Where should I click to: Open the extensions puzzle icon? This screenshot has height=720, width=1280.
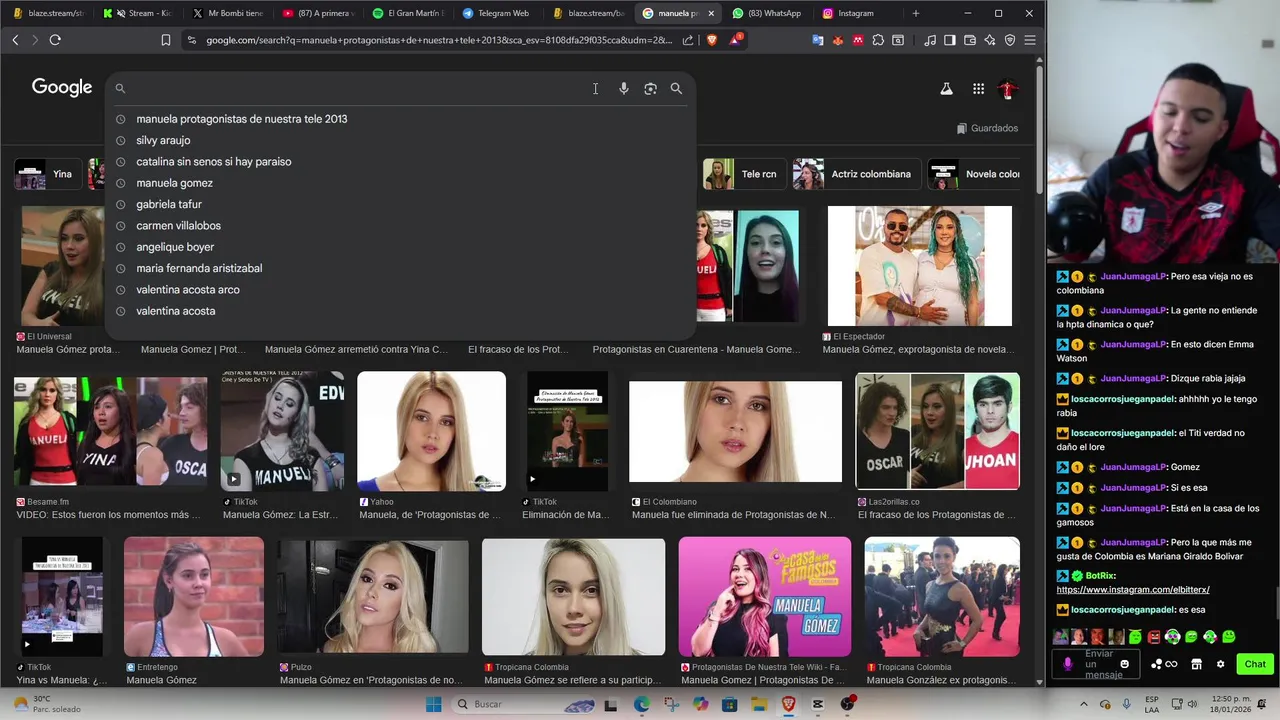pos(878,40)
